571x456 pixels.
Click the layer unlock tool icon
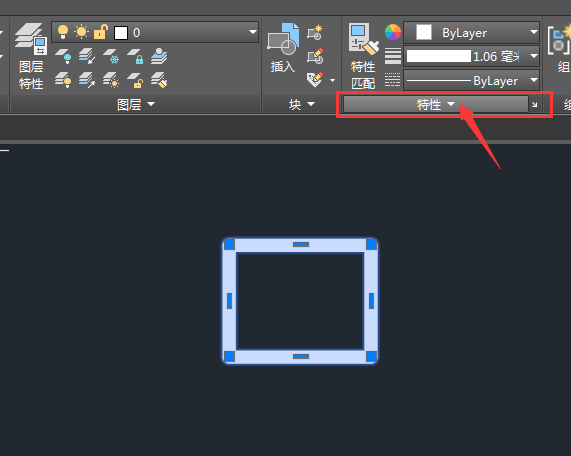coord(135,80)
